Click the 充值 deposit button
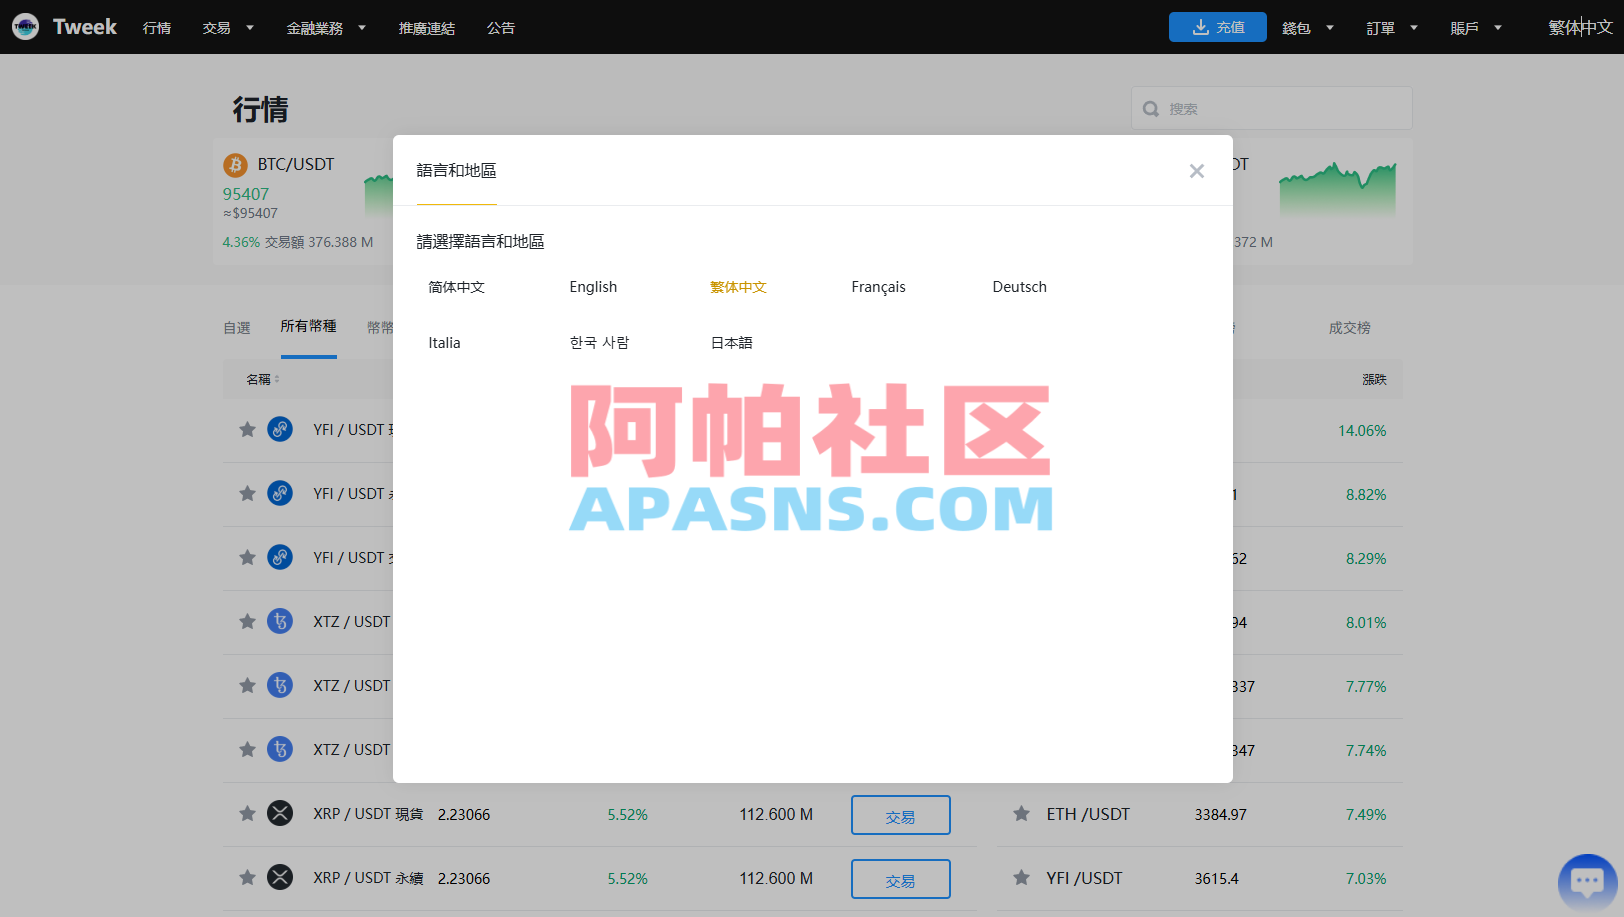This screenshot has height=917, width=1624. 1218,27
